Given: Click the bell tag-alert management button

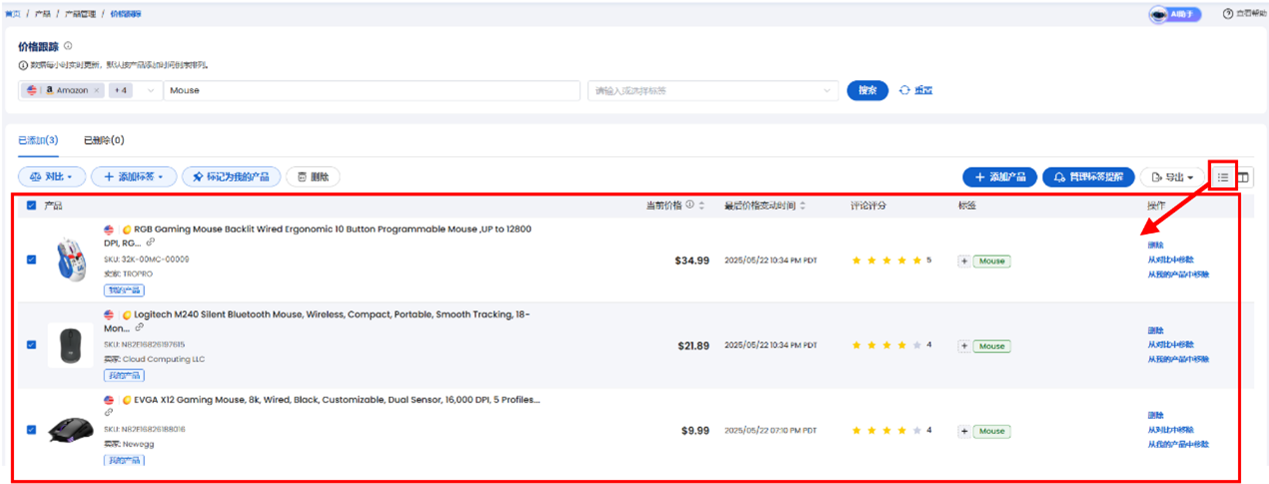Looking at the screenshot, I should pos(1088,177).
